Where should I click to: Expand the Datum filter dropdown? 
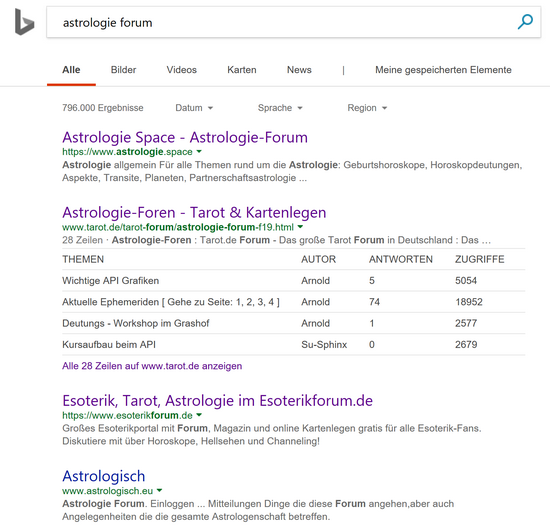click(x=194, y=108)
